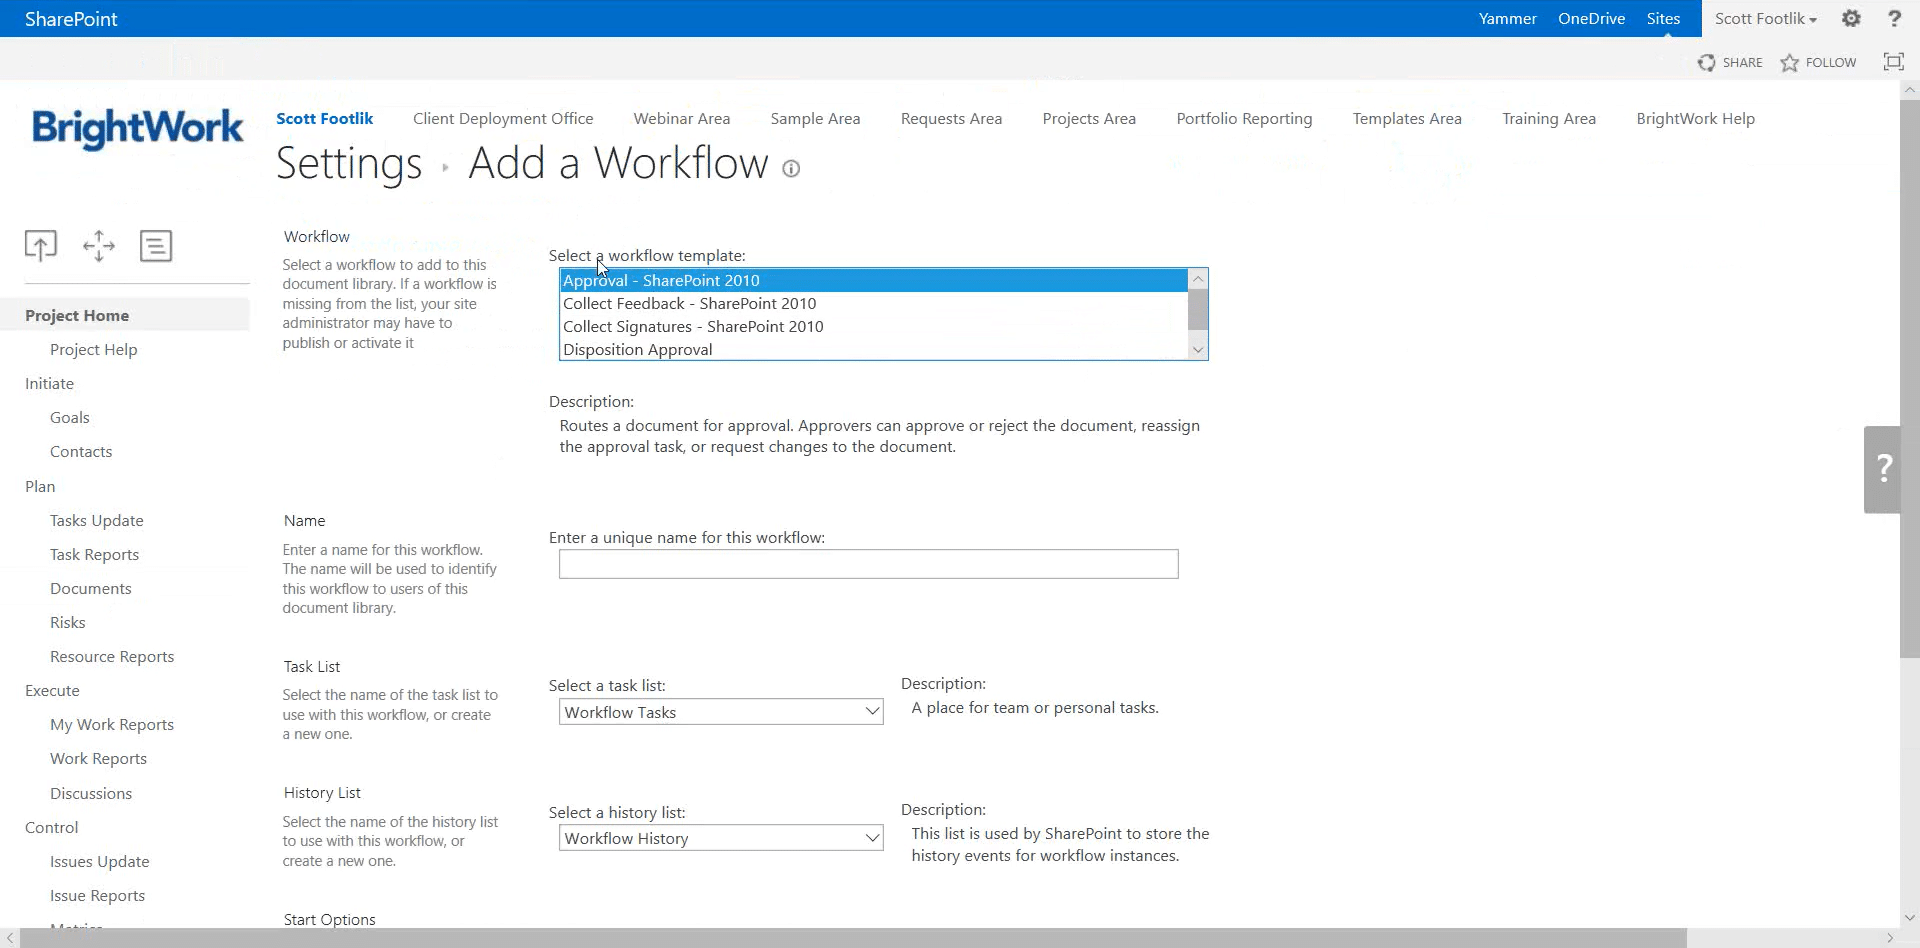Select Collect Feedback - SharePoint 2010 template
The height and width of the screenshot is (948, 1920).
pos(689,304)
